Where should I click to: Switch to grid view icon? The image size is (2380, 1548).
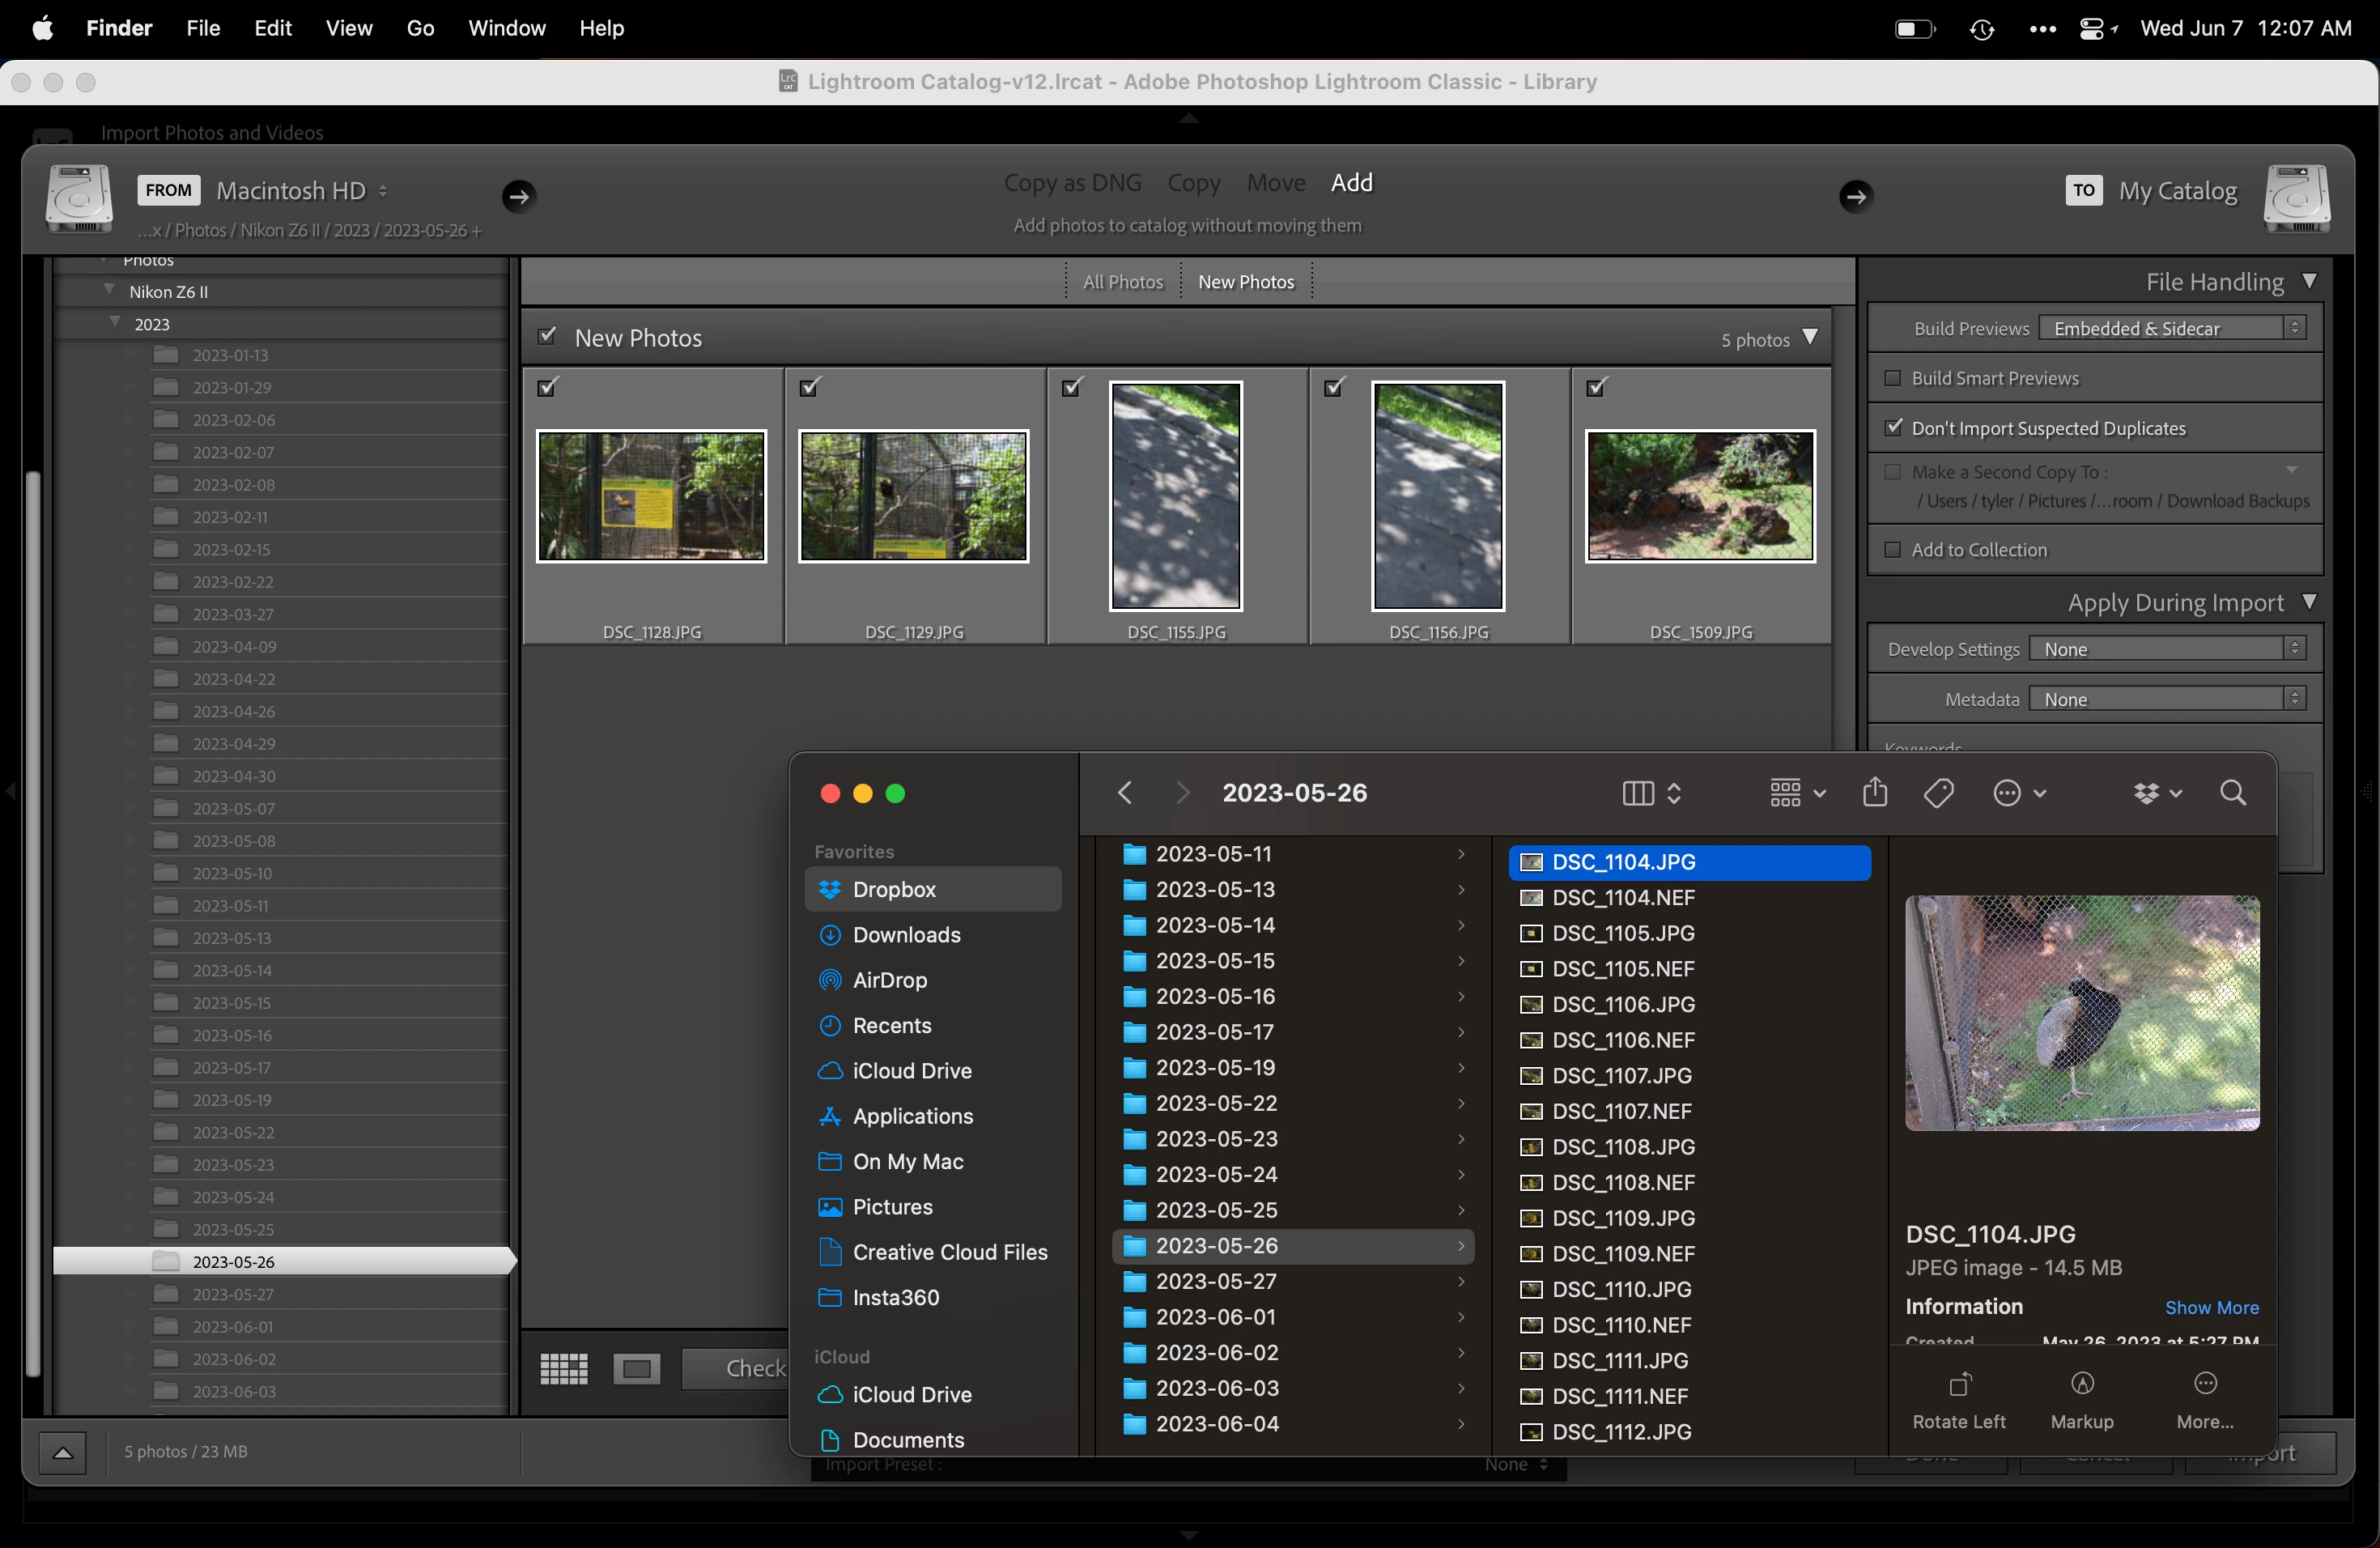click(x=563, y=1368)
